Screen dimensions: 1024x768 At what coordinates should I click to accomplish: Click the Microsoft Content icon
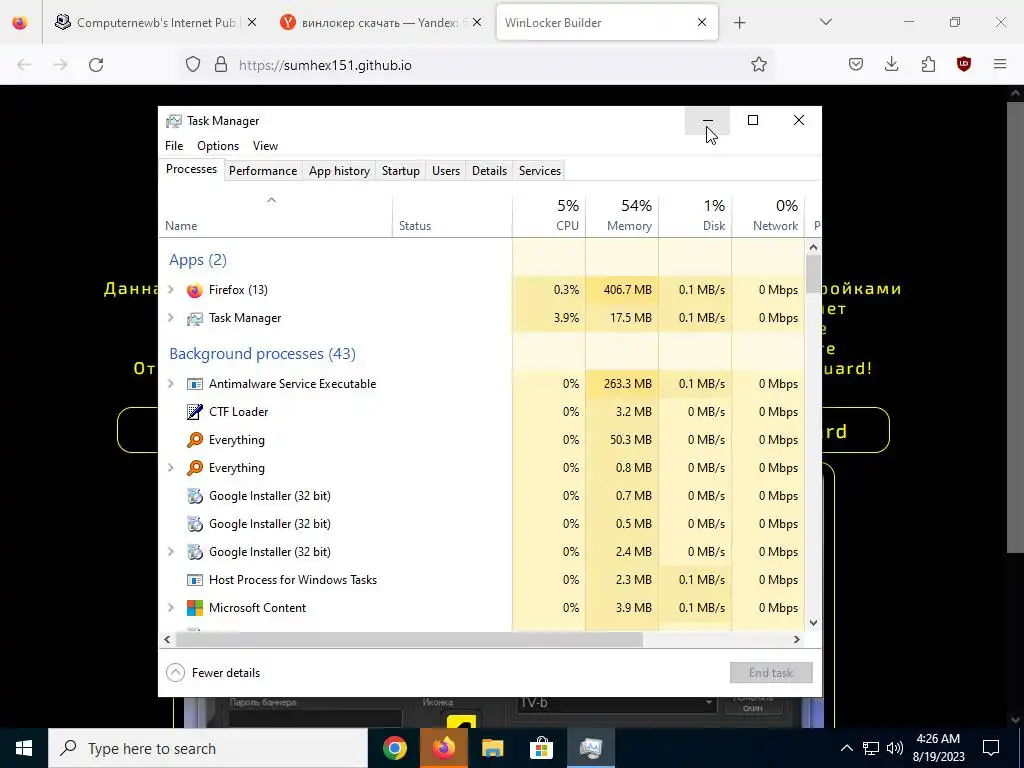195,608
